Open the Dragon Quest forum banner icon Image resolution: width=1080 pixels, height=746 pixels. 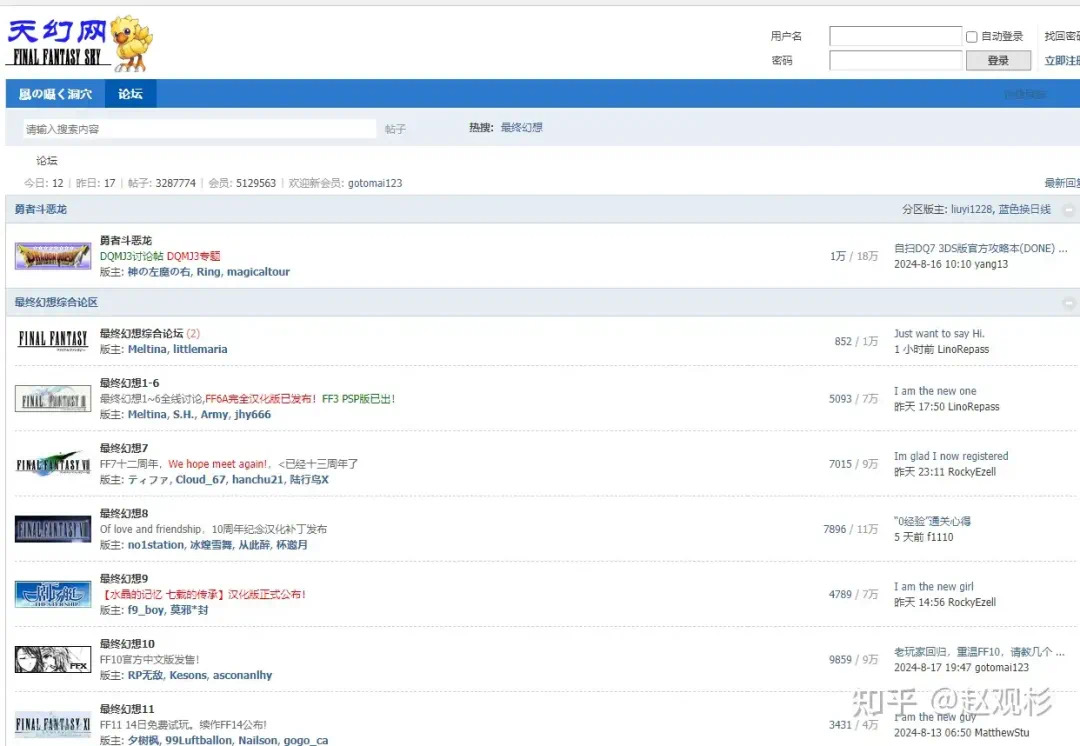tap(53, 256)
